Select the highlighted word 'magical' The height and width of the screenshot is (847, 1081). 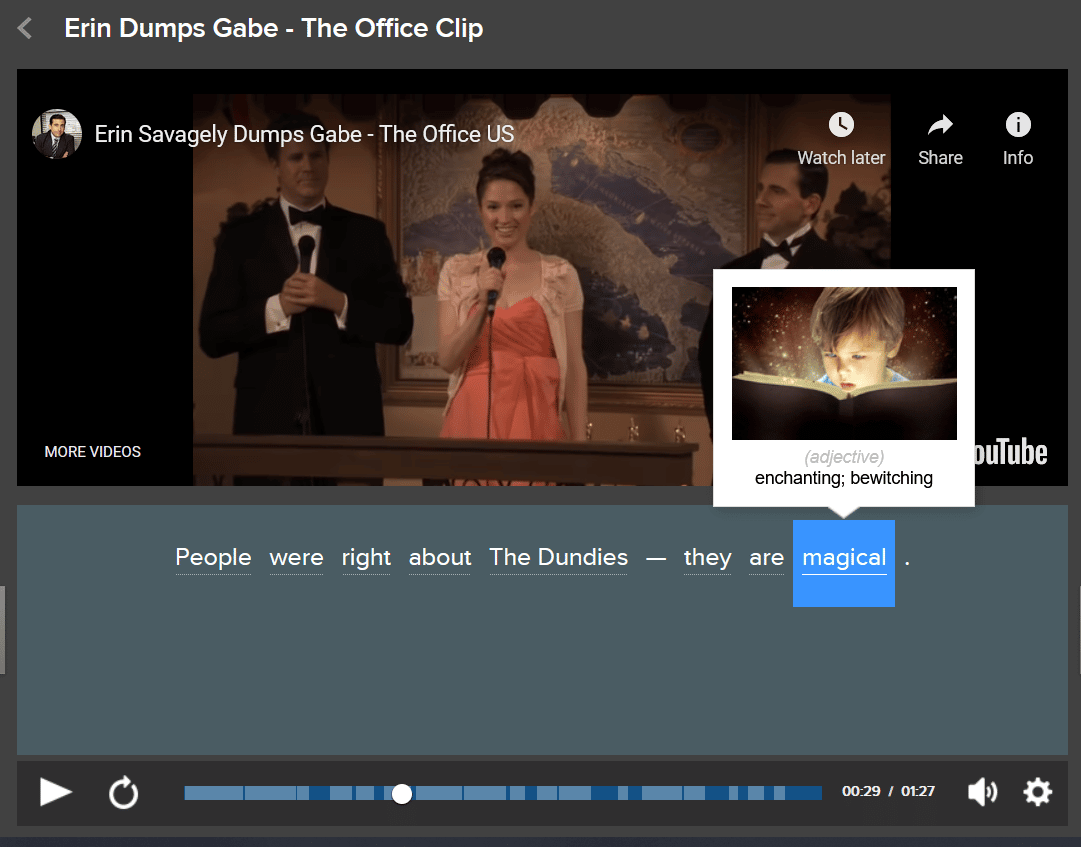tap(844, 558)
